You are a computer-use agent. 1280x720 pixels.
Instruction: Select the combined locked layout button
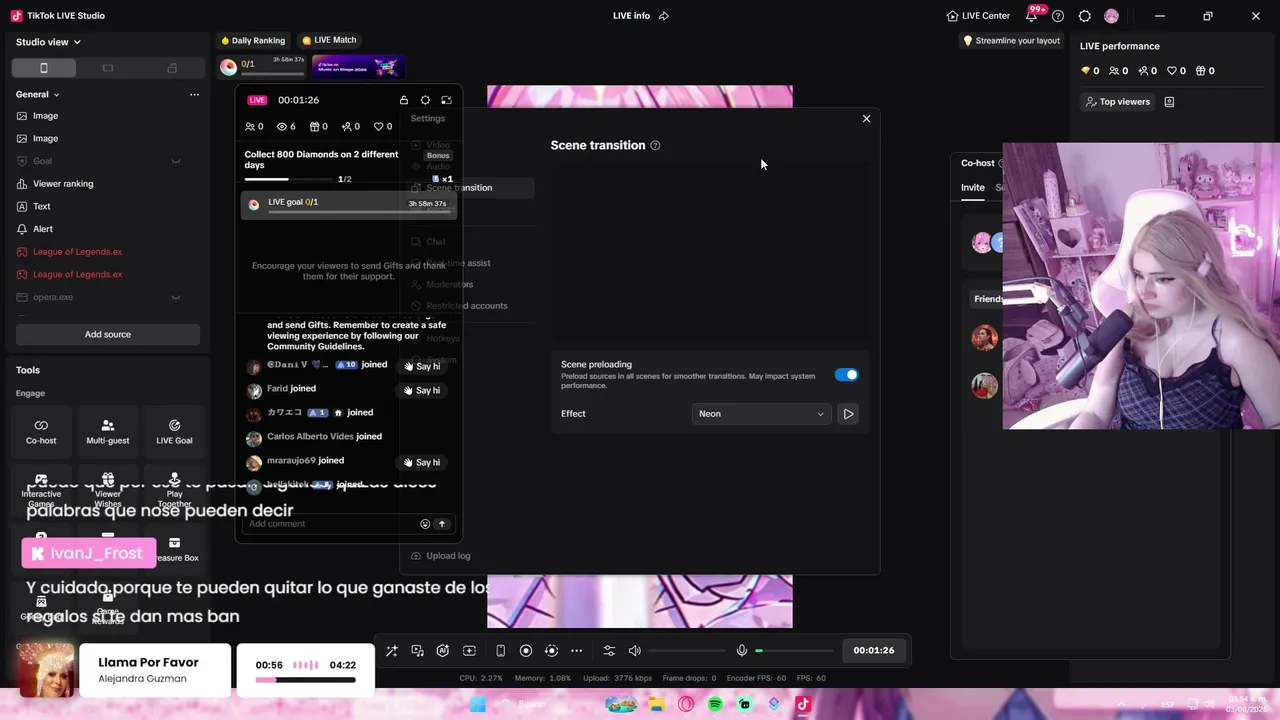pos(172,68)
